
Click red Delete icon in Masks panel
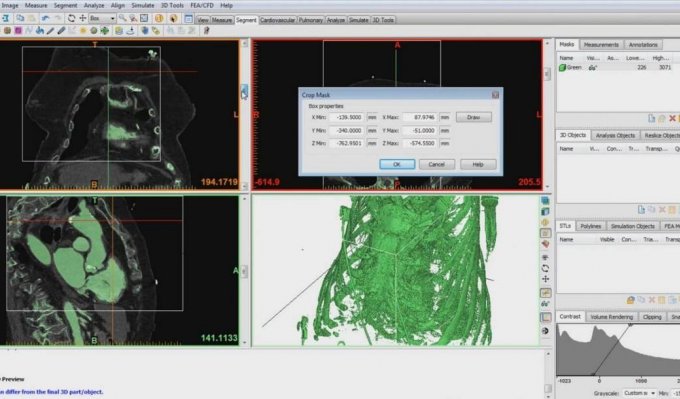(672, 118)
